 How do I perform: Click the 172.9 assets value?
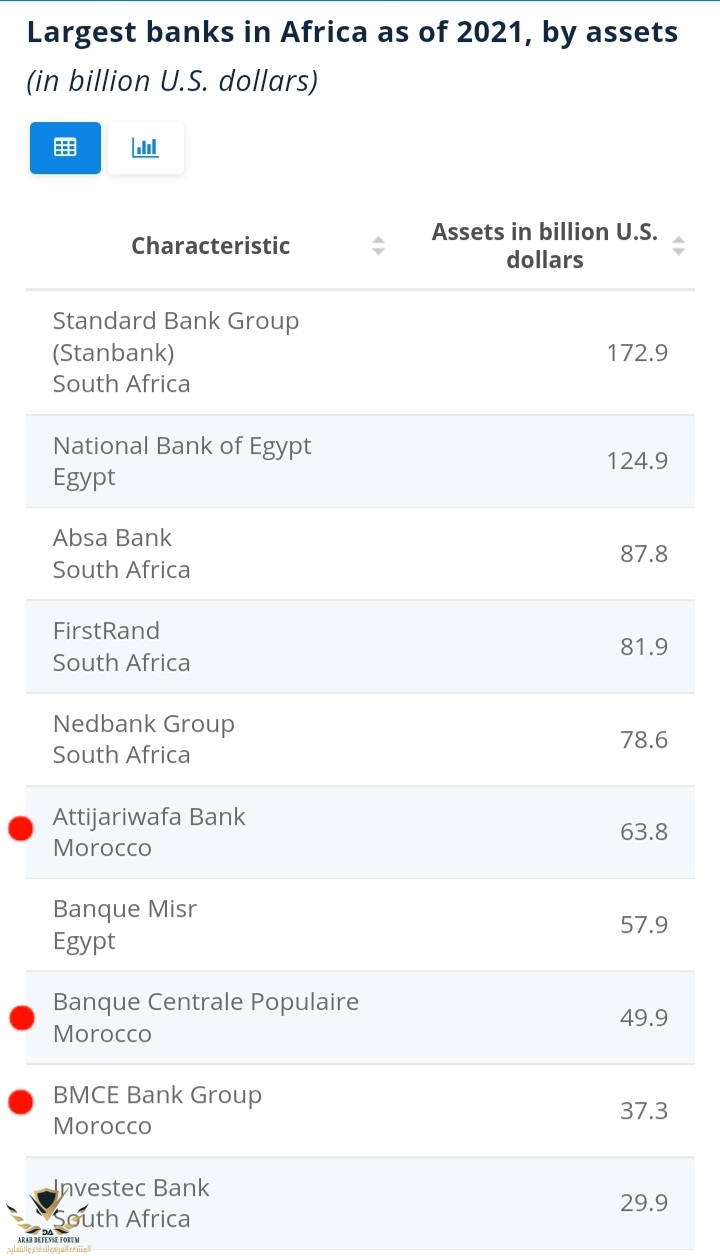pos(637,352)
